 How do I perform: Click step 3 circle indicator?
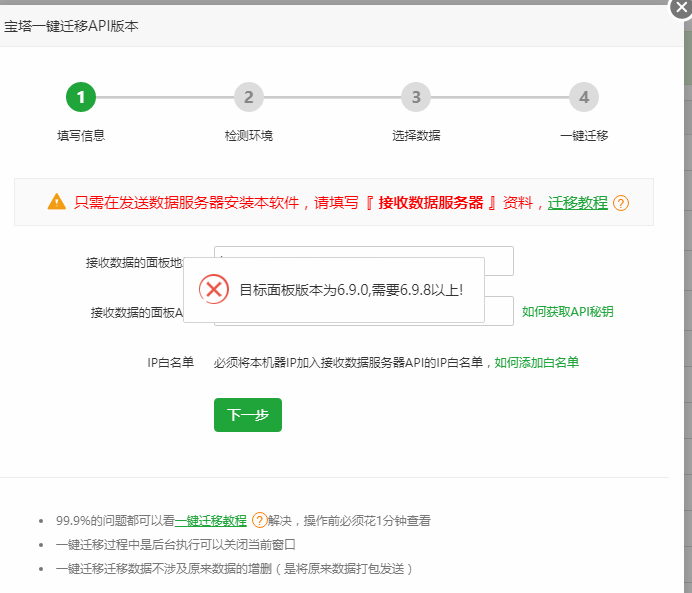[x=416, y=97]
